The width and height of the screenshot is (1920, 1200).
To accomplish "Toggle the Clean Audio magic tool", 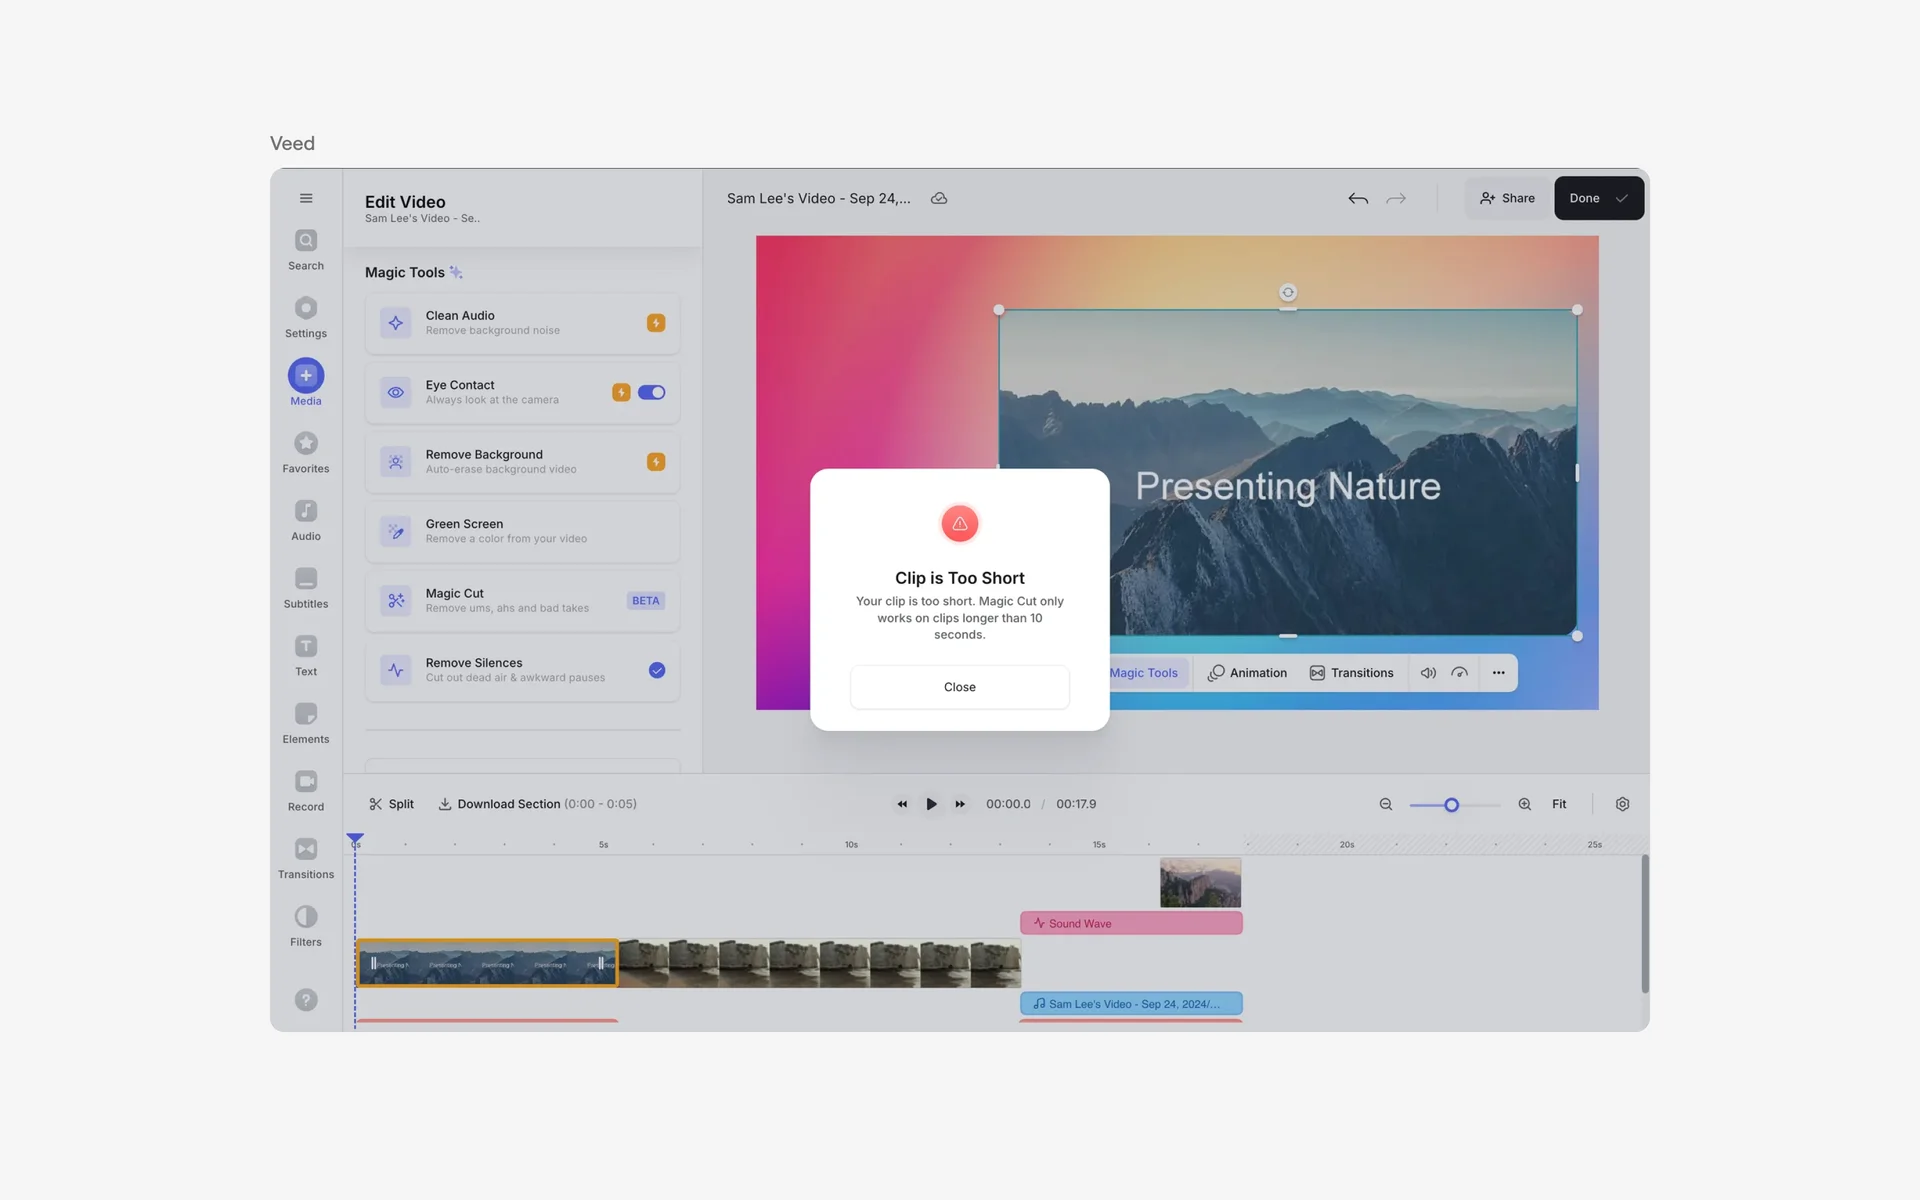I will 656,323.
